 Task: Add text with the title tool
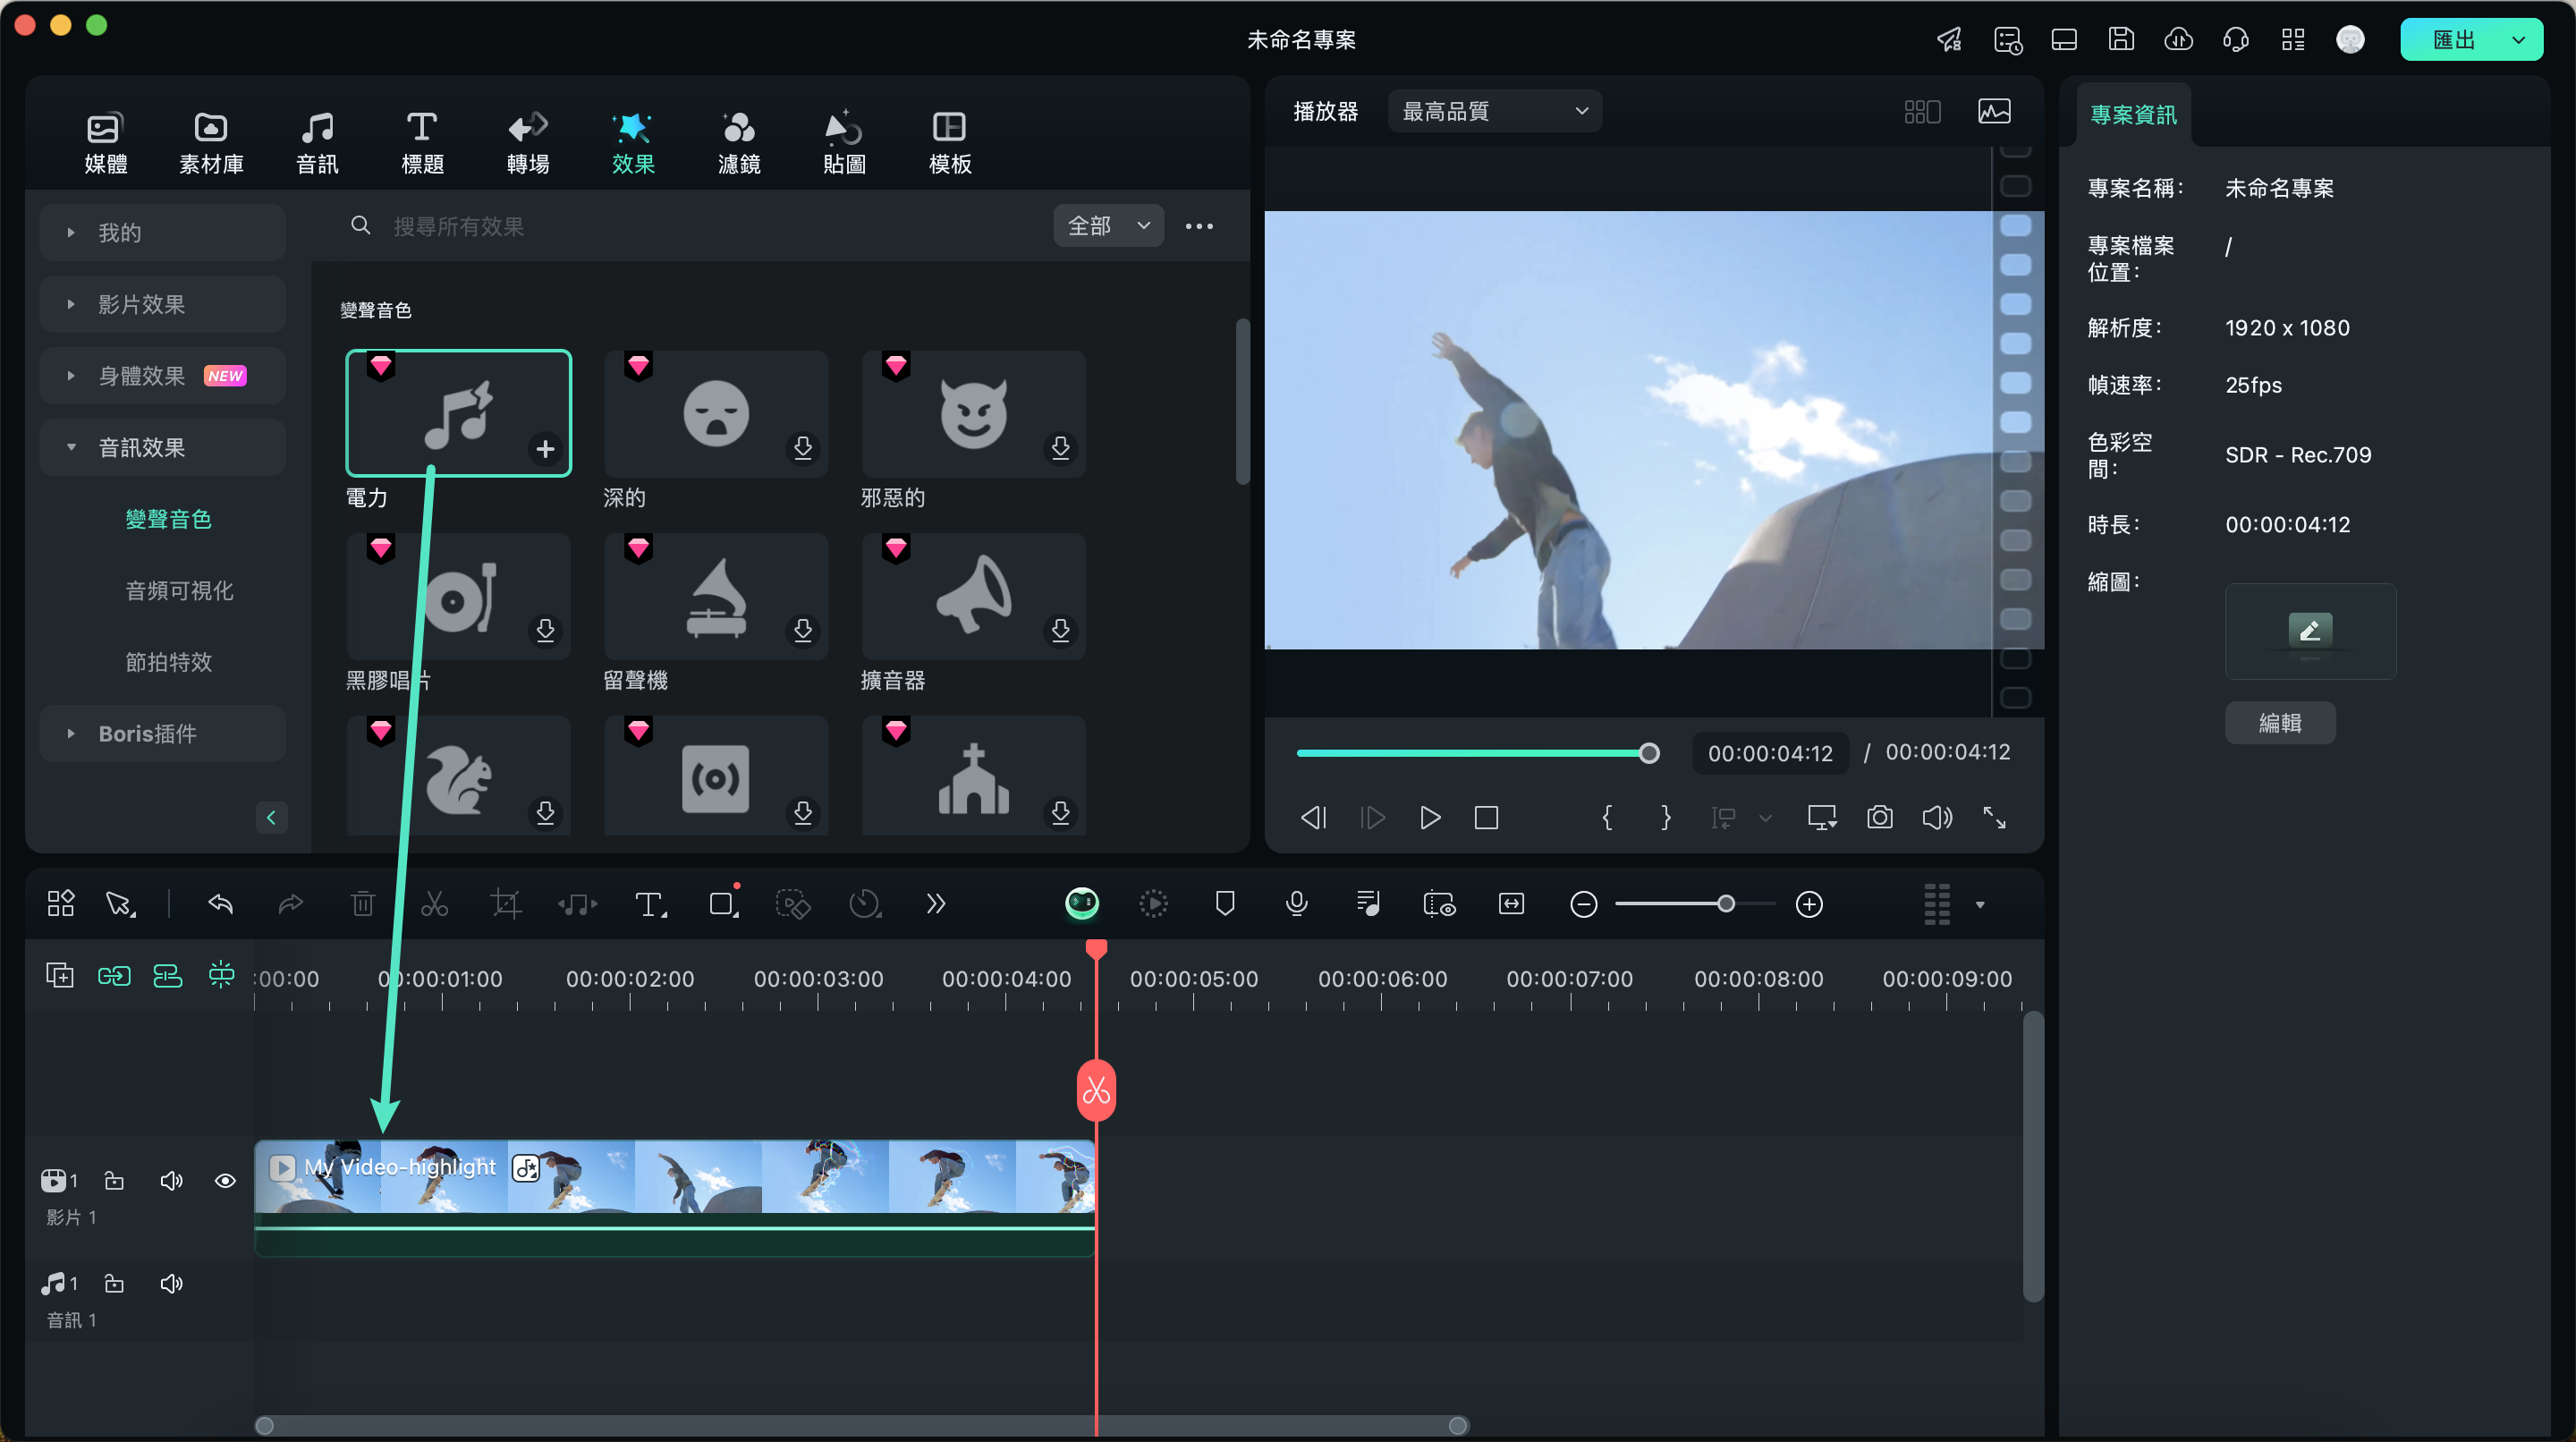point(650,904)
